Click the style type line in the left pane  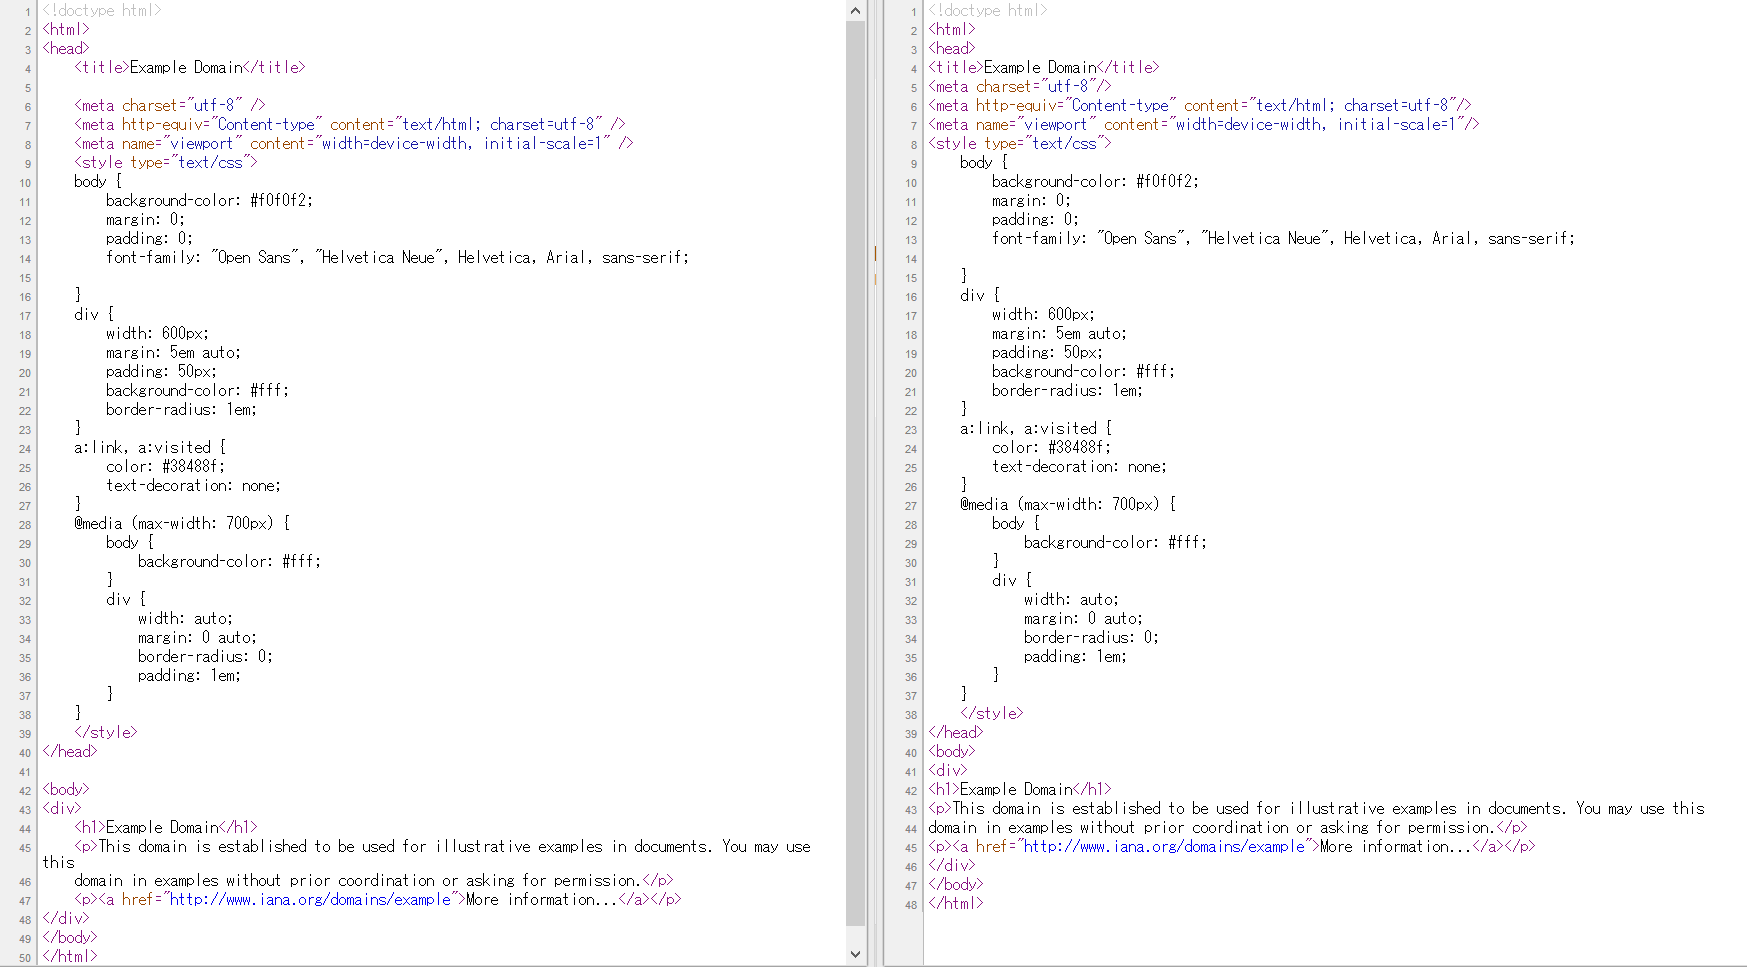(166, 163)
